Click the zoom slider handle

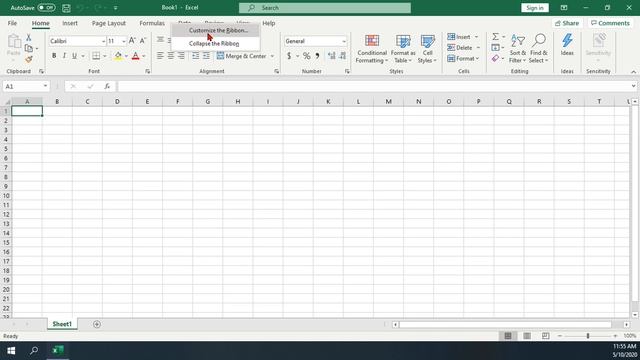pos(588,336)
